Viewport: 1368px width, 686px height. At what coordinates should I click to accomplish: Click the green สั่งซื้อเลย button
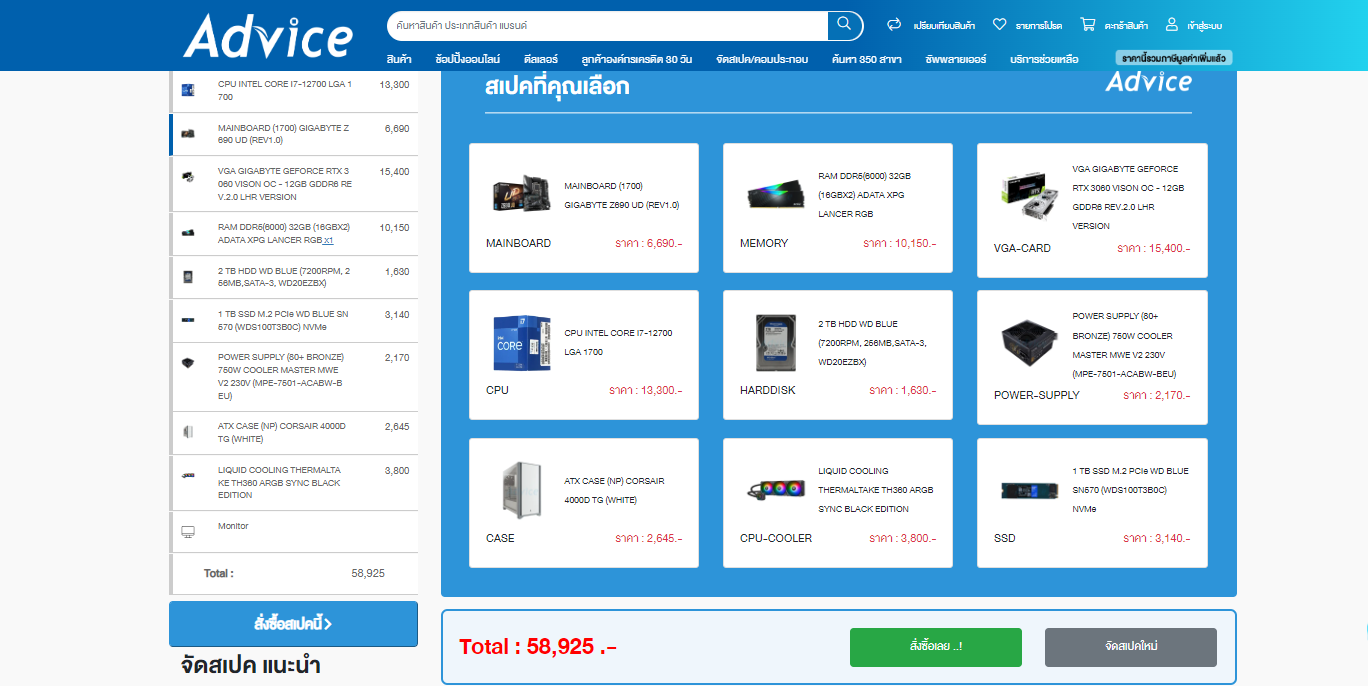[936, 647]
